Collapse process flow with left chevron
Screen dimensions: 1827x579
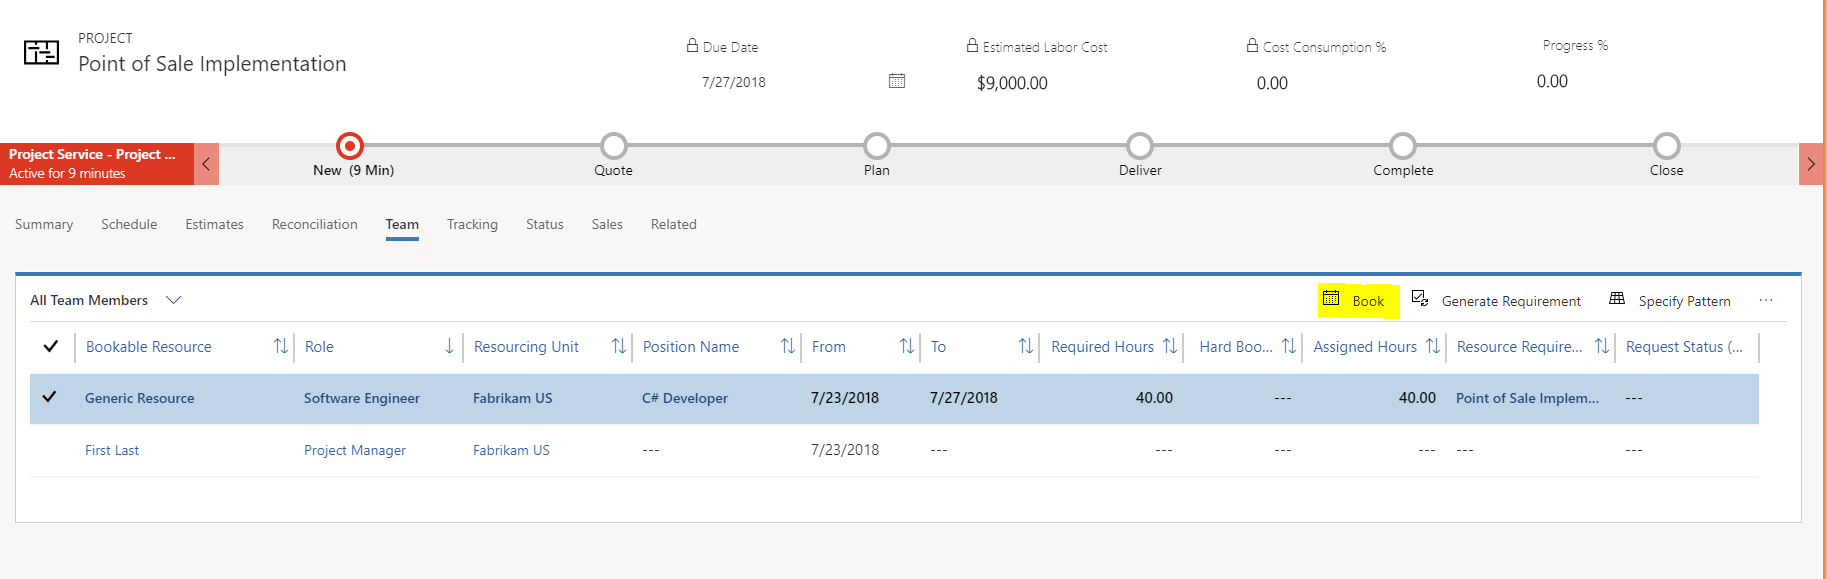point(206,164)
